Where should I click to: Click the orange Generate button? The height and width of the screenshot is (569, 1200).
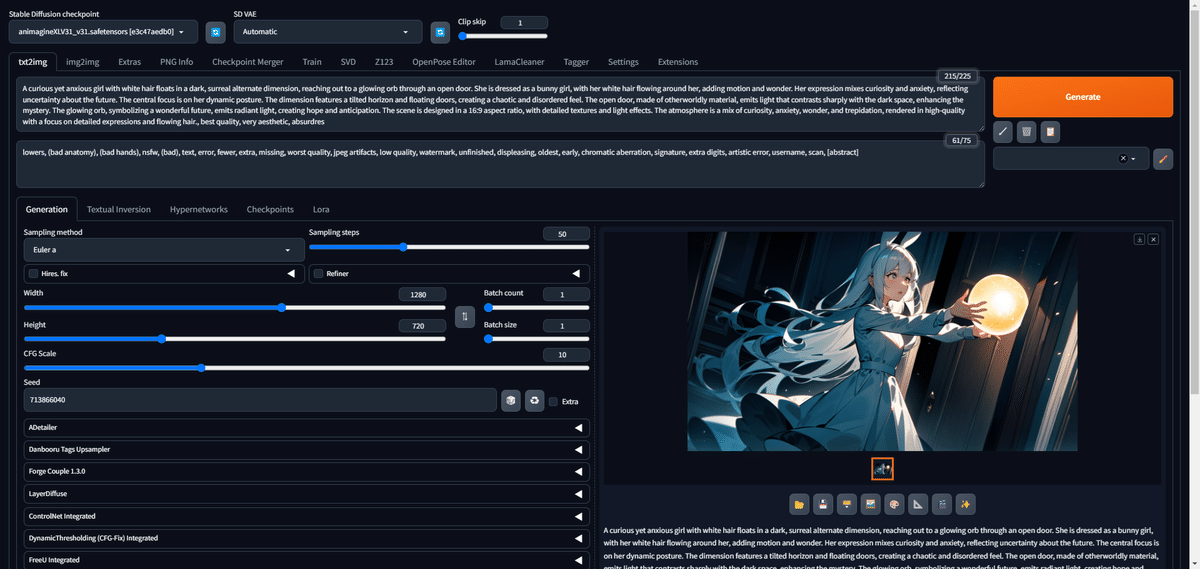point(1083,97)
